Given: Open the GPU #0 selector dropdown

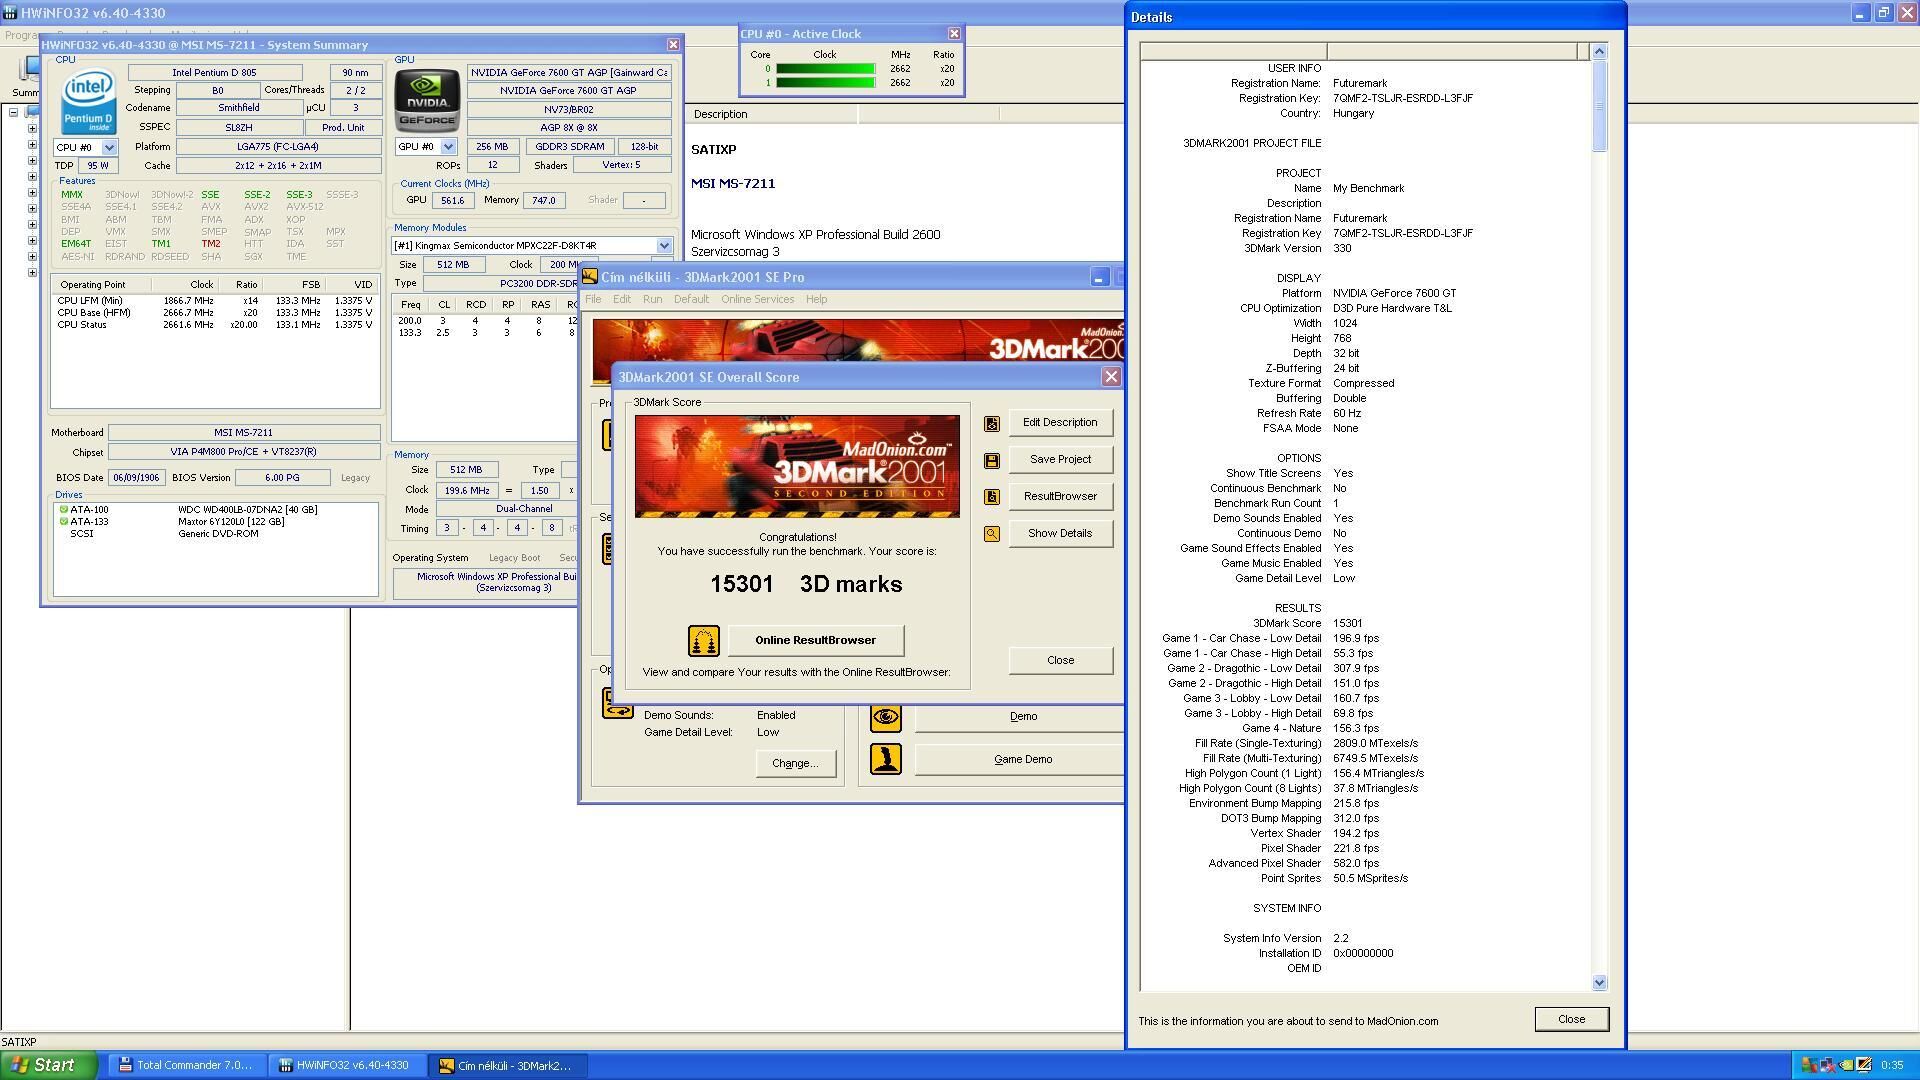Looking at the screenshot, I should (x=448, y=147).
